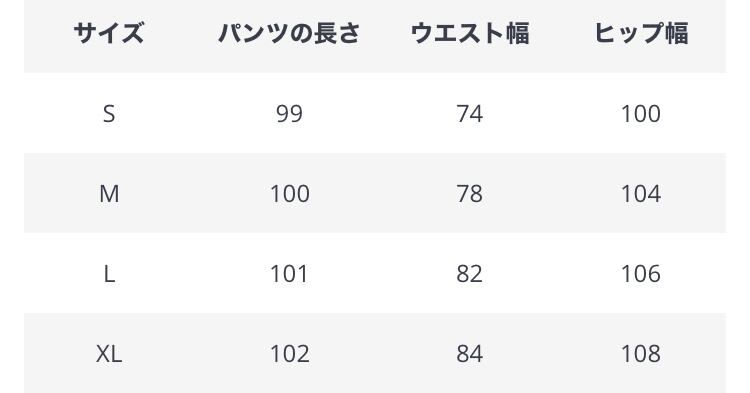
Task: Click pants length value 99
Action: [289, 114]
